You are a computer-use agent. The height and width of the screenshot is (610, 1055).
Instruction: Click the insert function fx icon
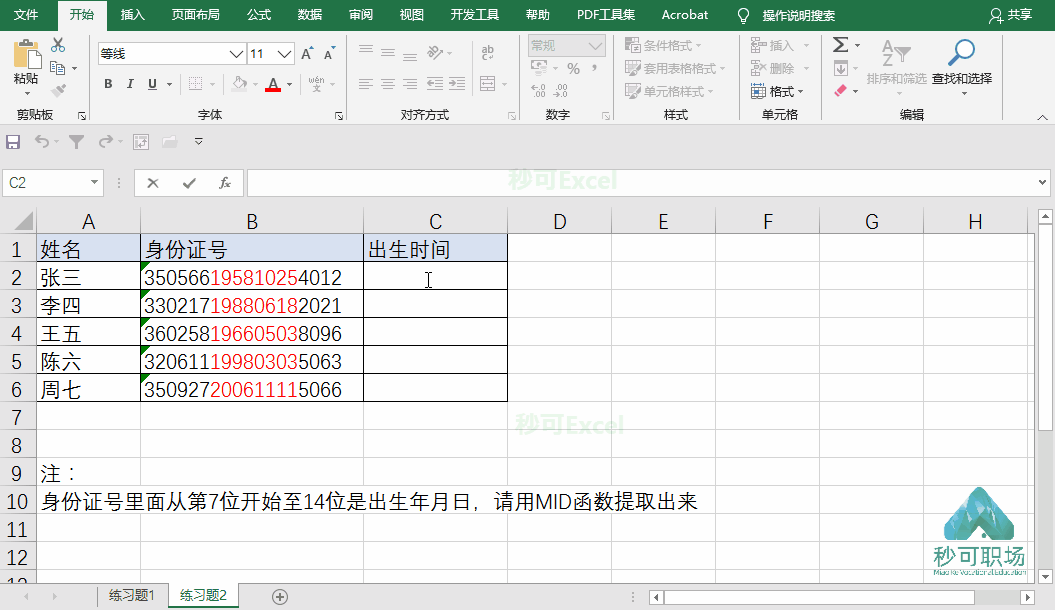pyautogui.click(x=225, y=183)
